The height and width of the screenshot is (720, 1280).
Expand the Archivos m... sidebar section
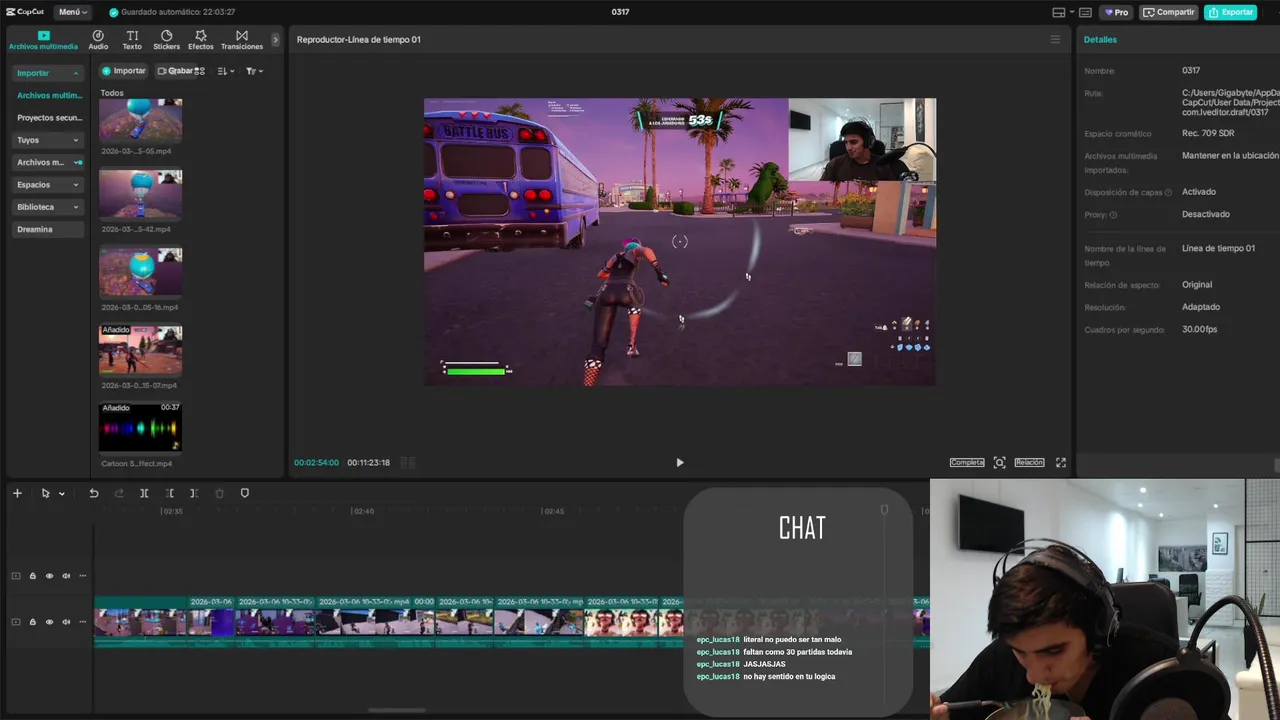click(48, 162)
